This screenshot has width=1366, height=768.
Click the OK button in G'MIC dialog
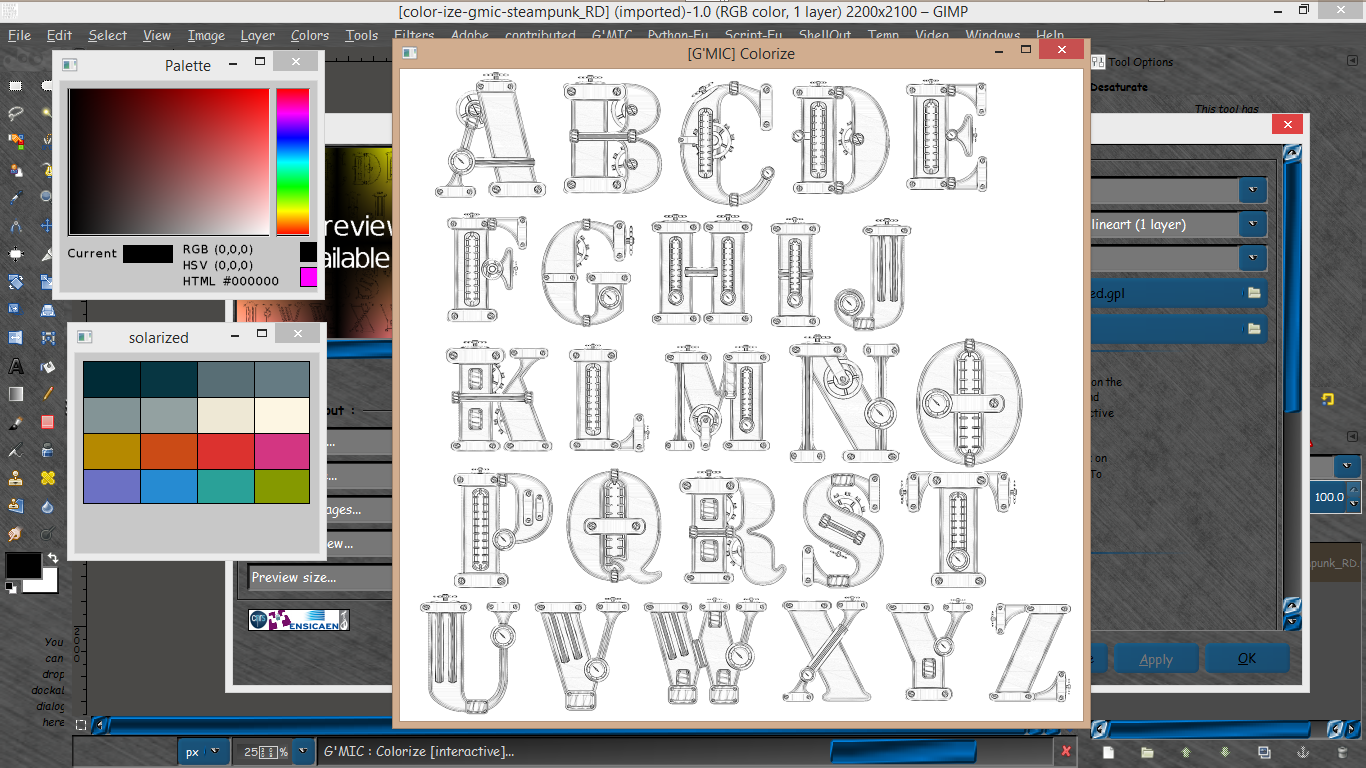click(x=1246, y=659)
